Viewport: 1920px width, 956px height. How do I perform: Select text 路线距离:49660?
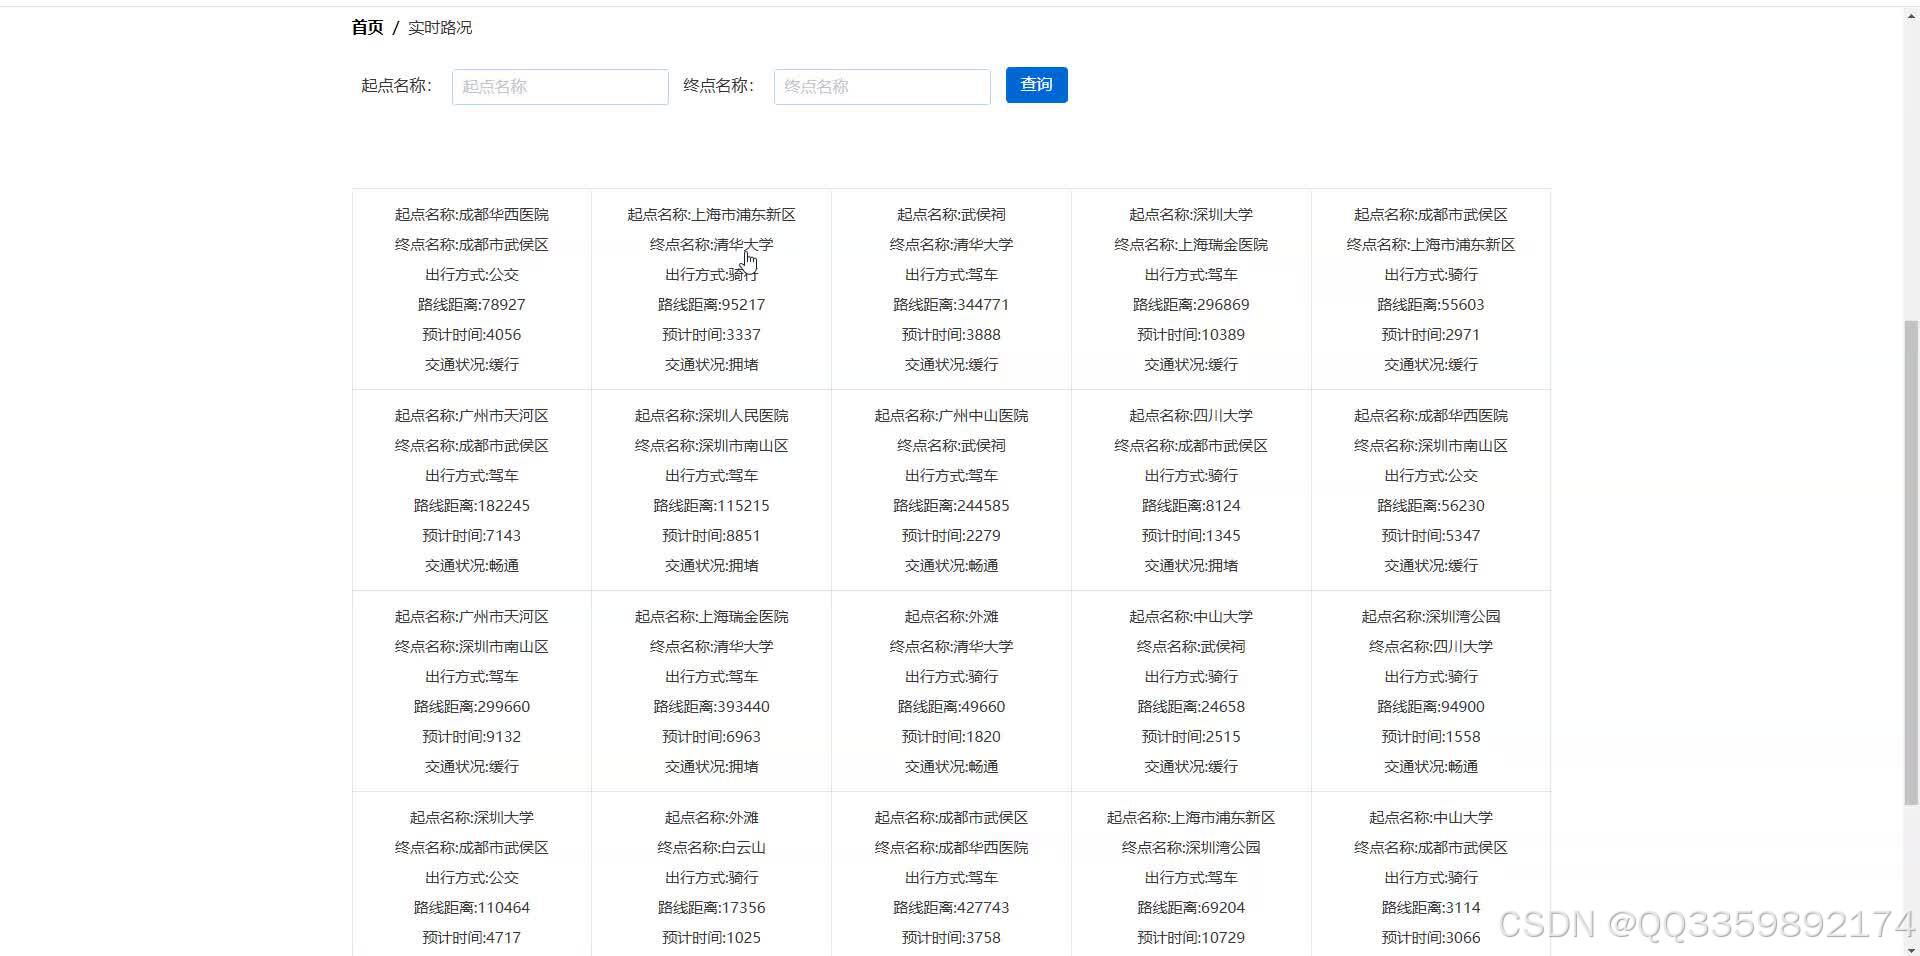point(952,707)
